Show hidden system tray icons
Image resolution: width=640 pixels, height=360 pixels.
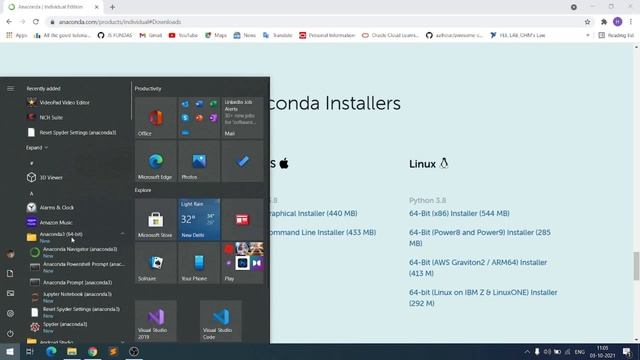coord(527,351)
